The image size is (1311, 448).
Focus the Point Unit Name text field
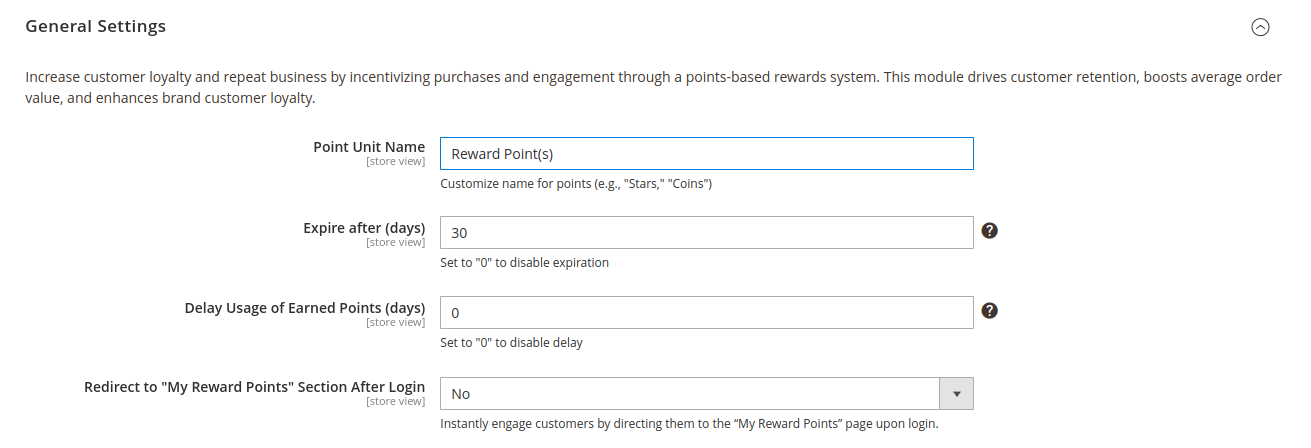[706, 154]
